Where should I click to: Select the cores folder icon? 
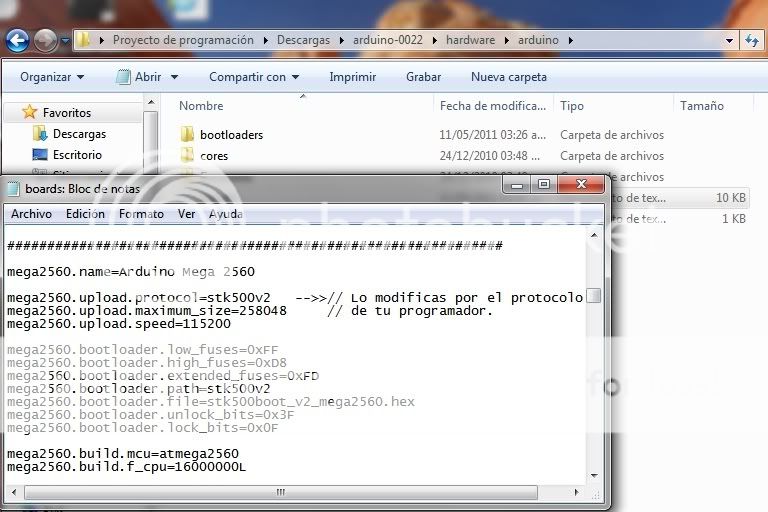[187, 155]
